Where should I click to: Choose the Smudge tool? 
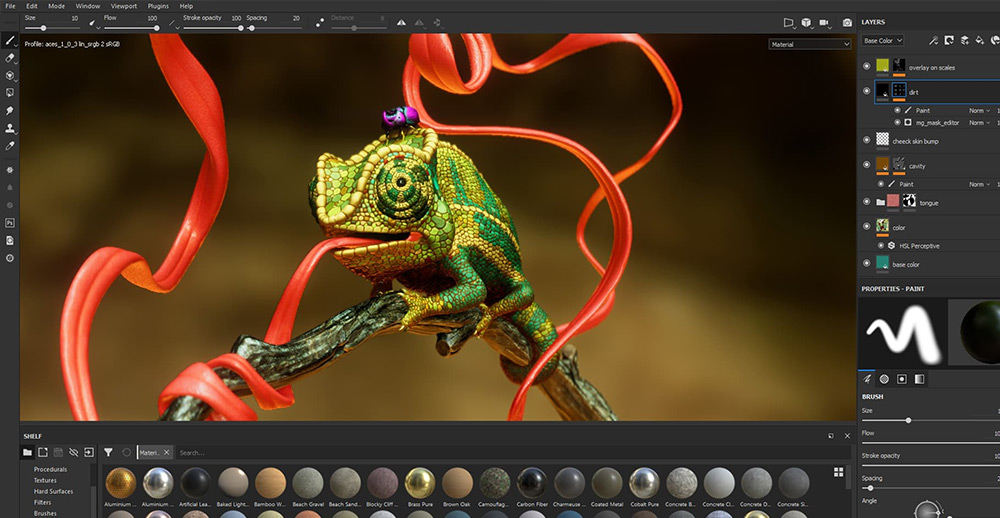9,110
